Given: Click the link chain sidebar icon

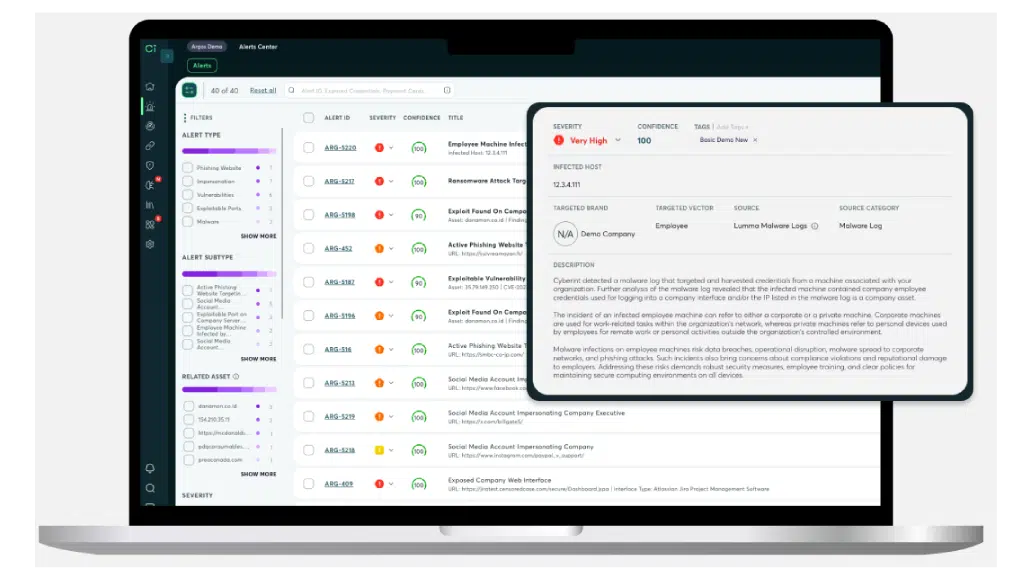Looking at the screenshot, I should (150, 146).
